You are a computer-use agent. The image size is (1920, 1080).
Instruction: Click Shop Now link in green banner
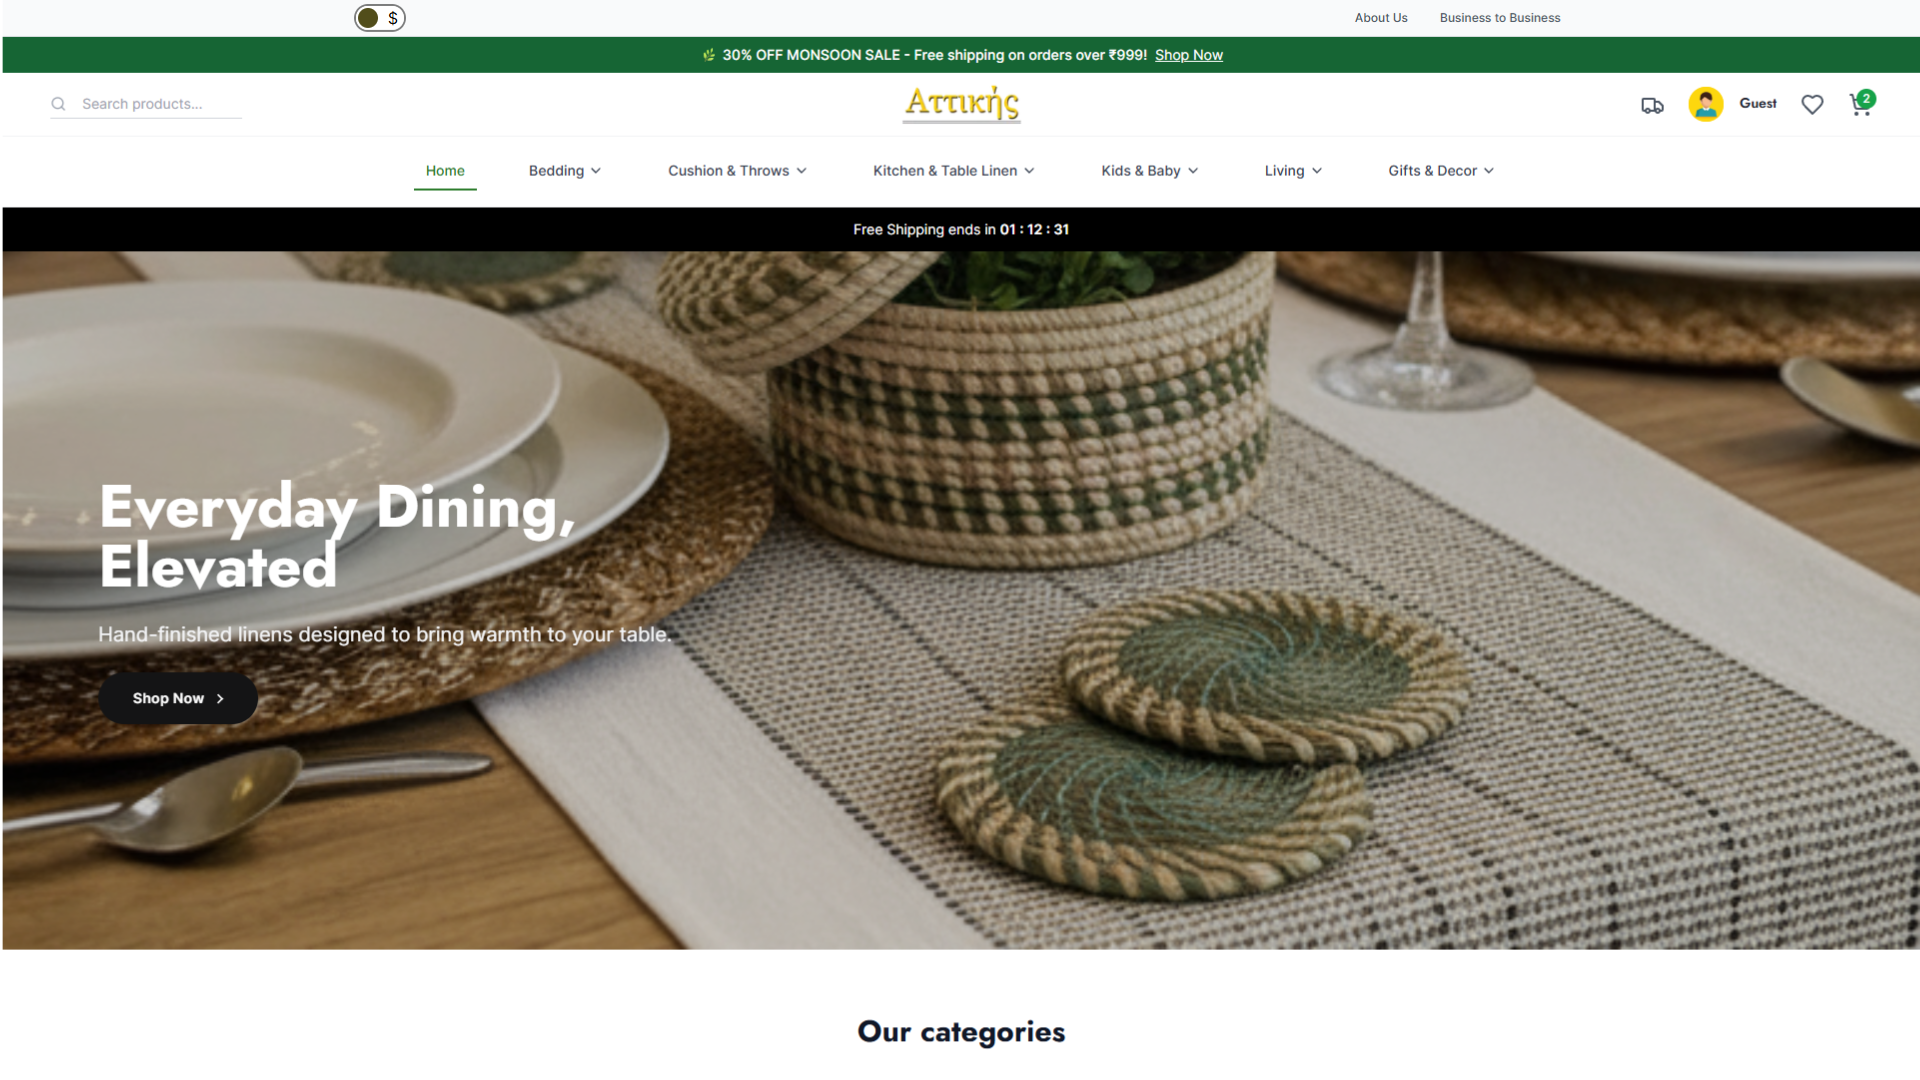pos(1188,55)
